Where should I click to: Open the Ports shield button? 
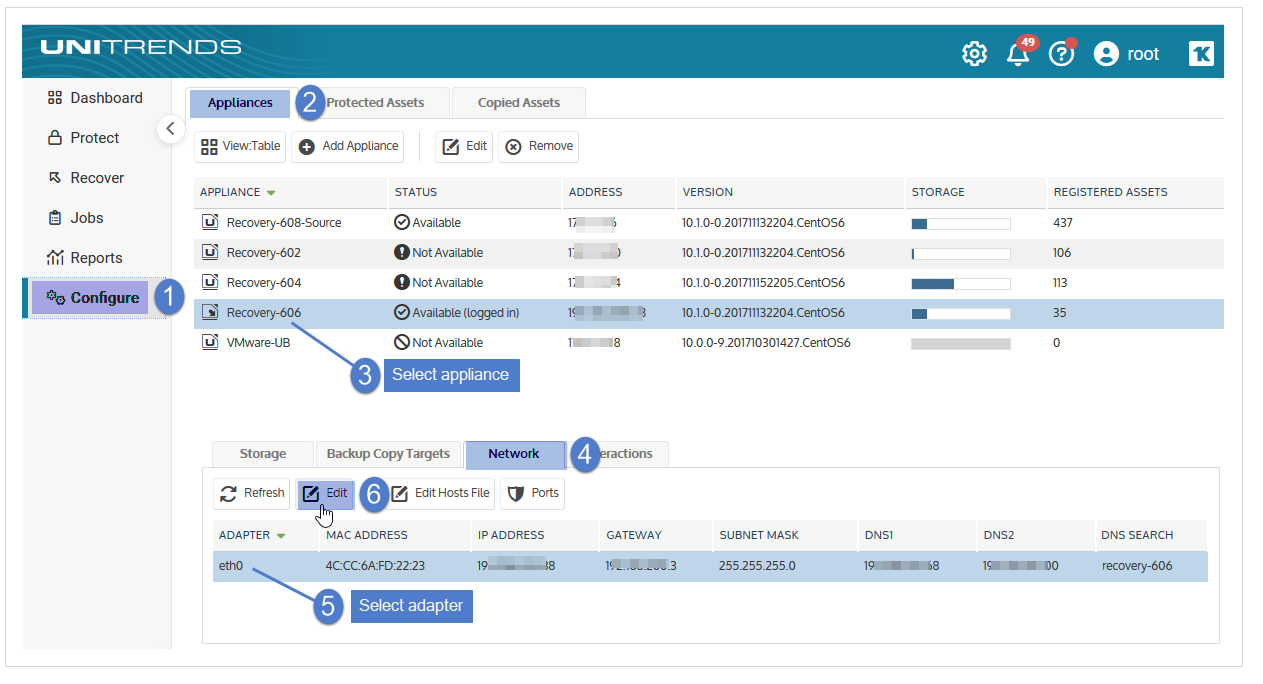click(x=533, y=493)
